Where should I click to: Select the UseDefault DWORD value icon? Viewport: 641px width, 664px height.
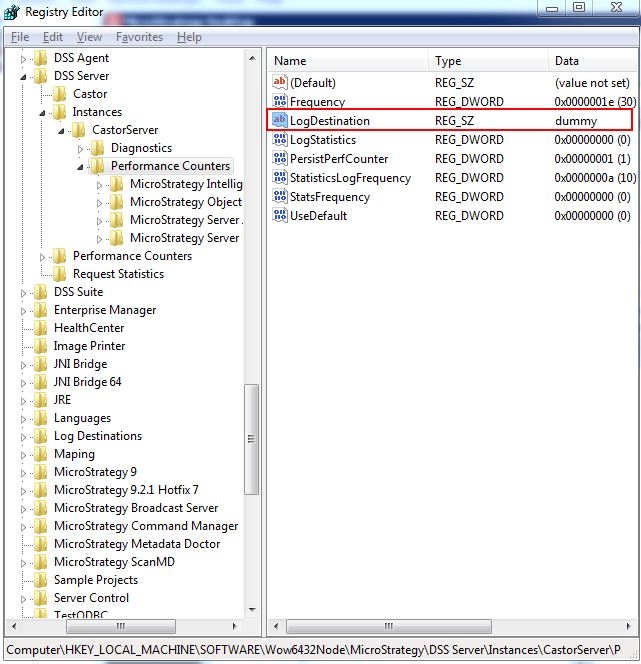click(x=280, y=216)
